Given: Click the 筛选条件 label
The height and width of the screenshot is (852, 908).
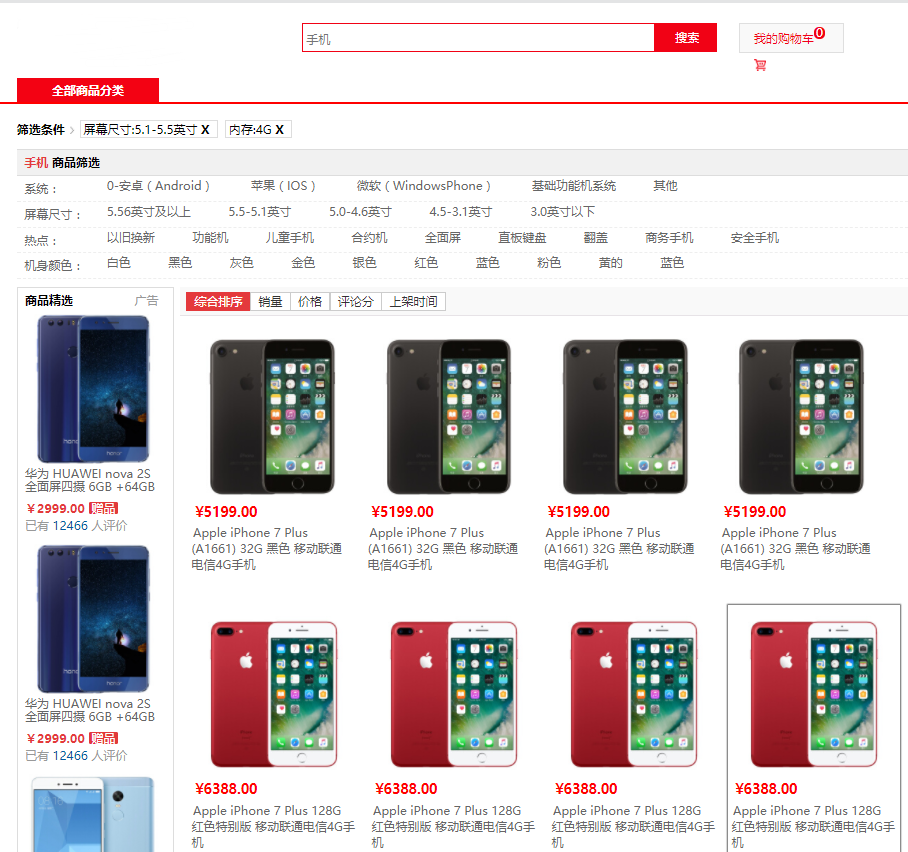Looking at the screenshot, I should (41, 130).
